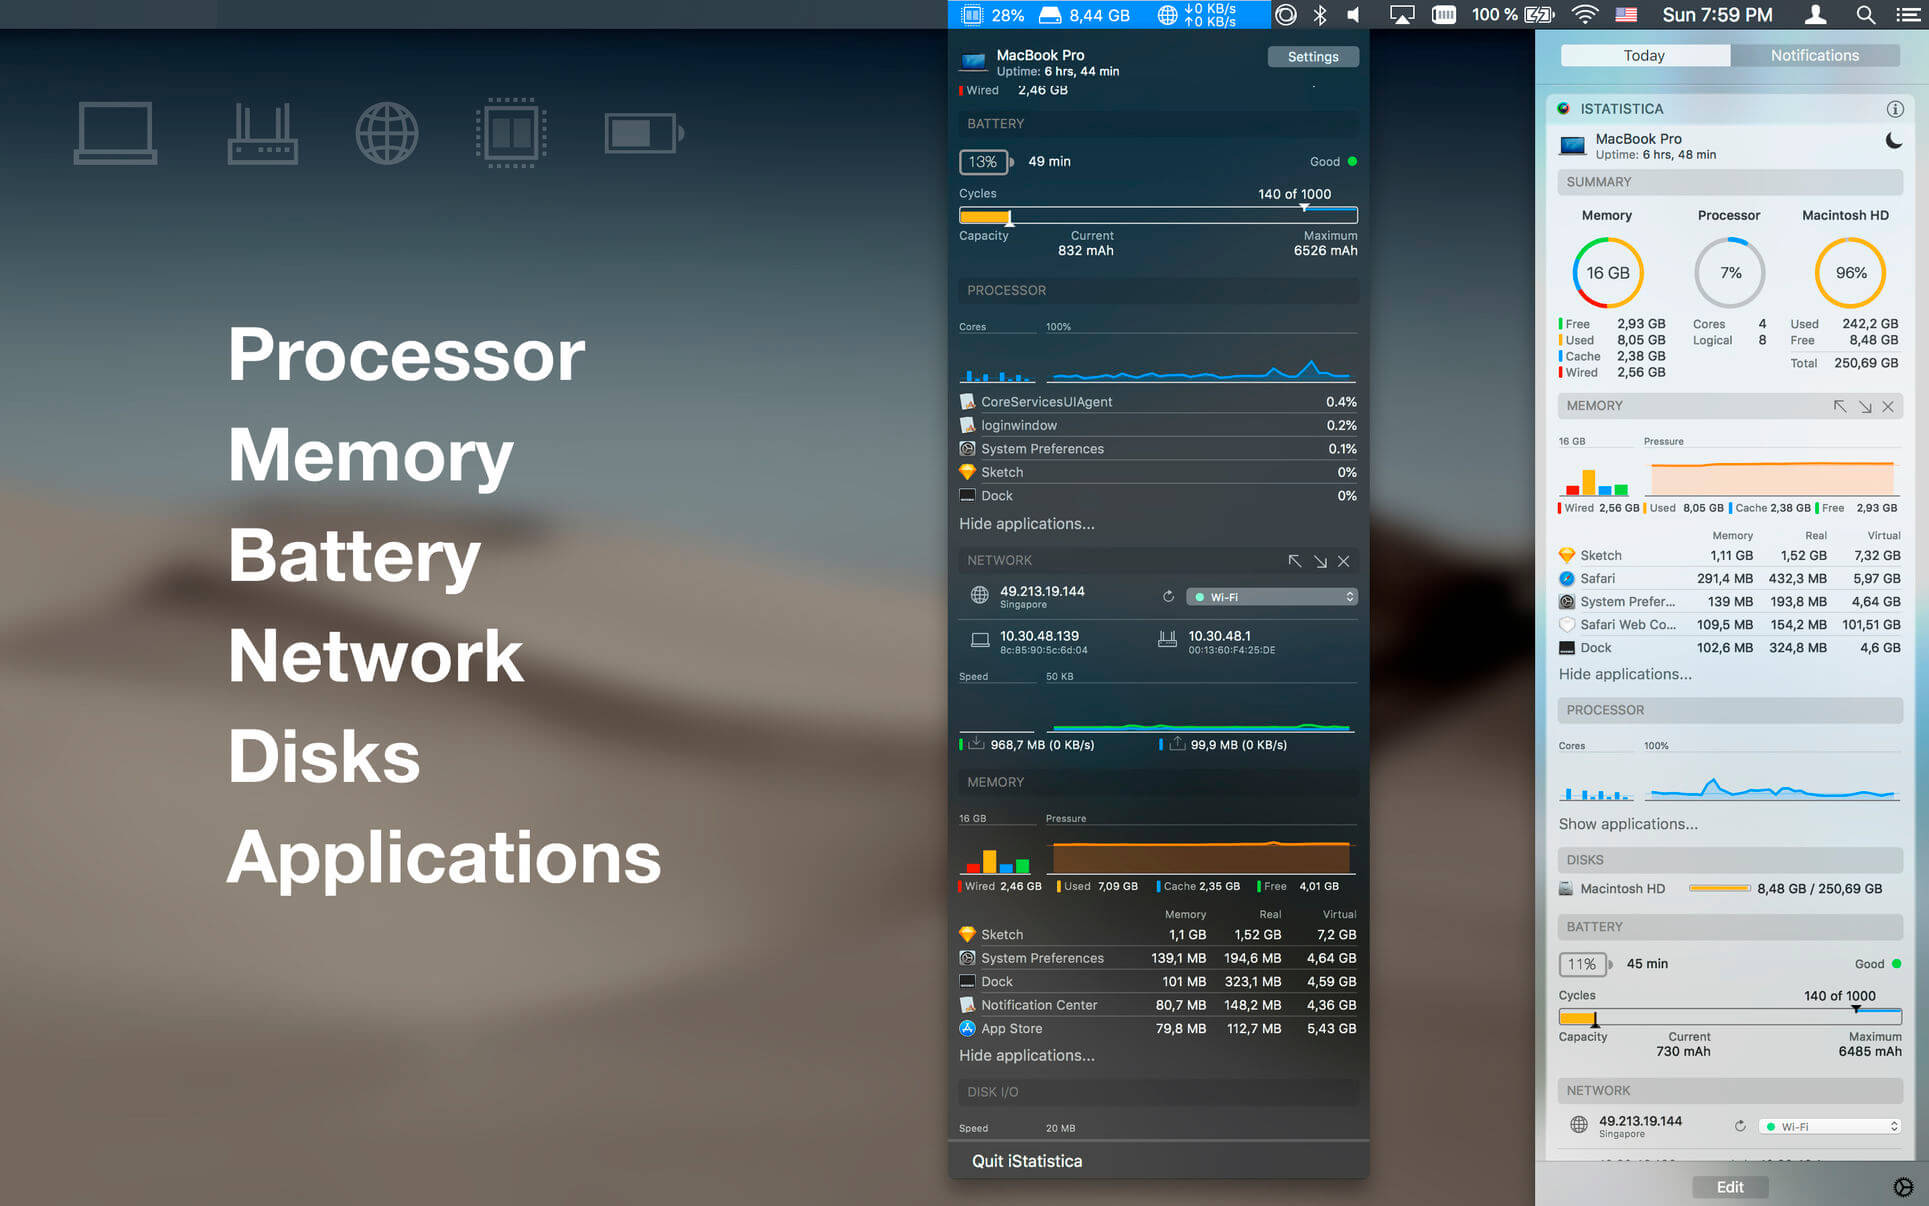Screen dimensions: 1929x1206
Task: Open Spotlight search in menu bar
Action: [1865, 15]
